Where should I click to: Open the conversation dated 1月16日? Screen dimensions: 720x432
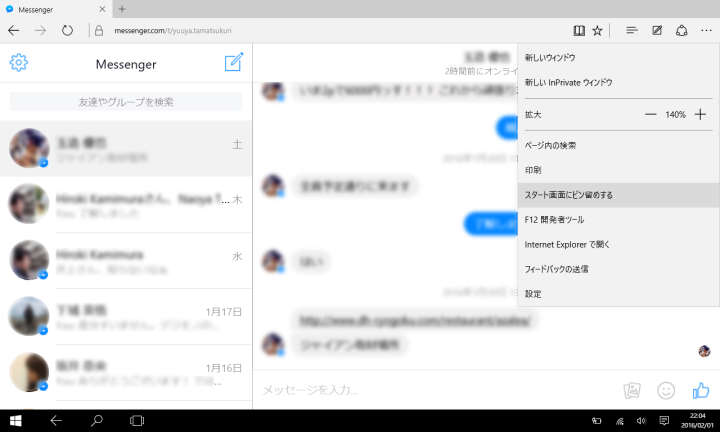point(126,372)
